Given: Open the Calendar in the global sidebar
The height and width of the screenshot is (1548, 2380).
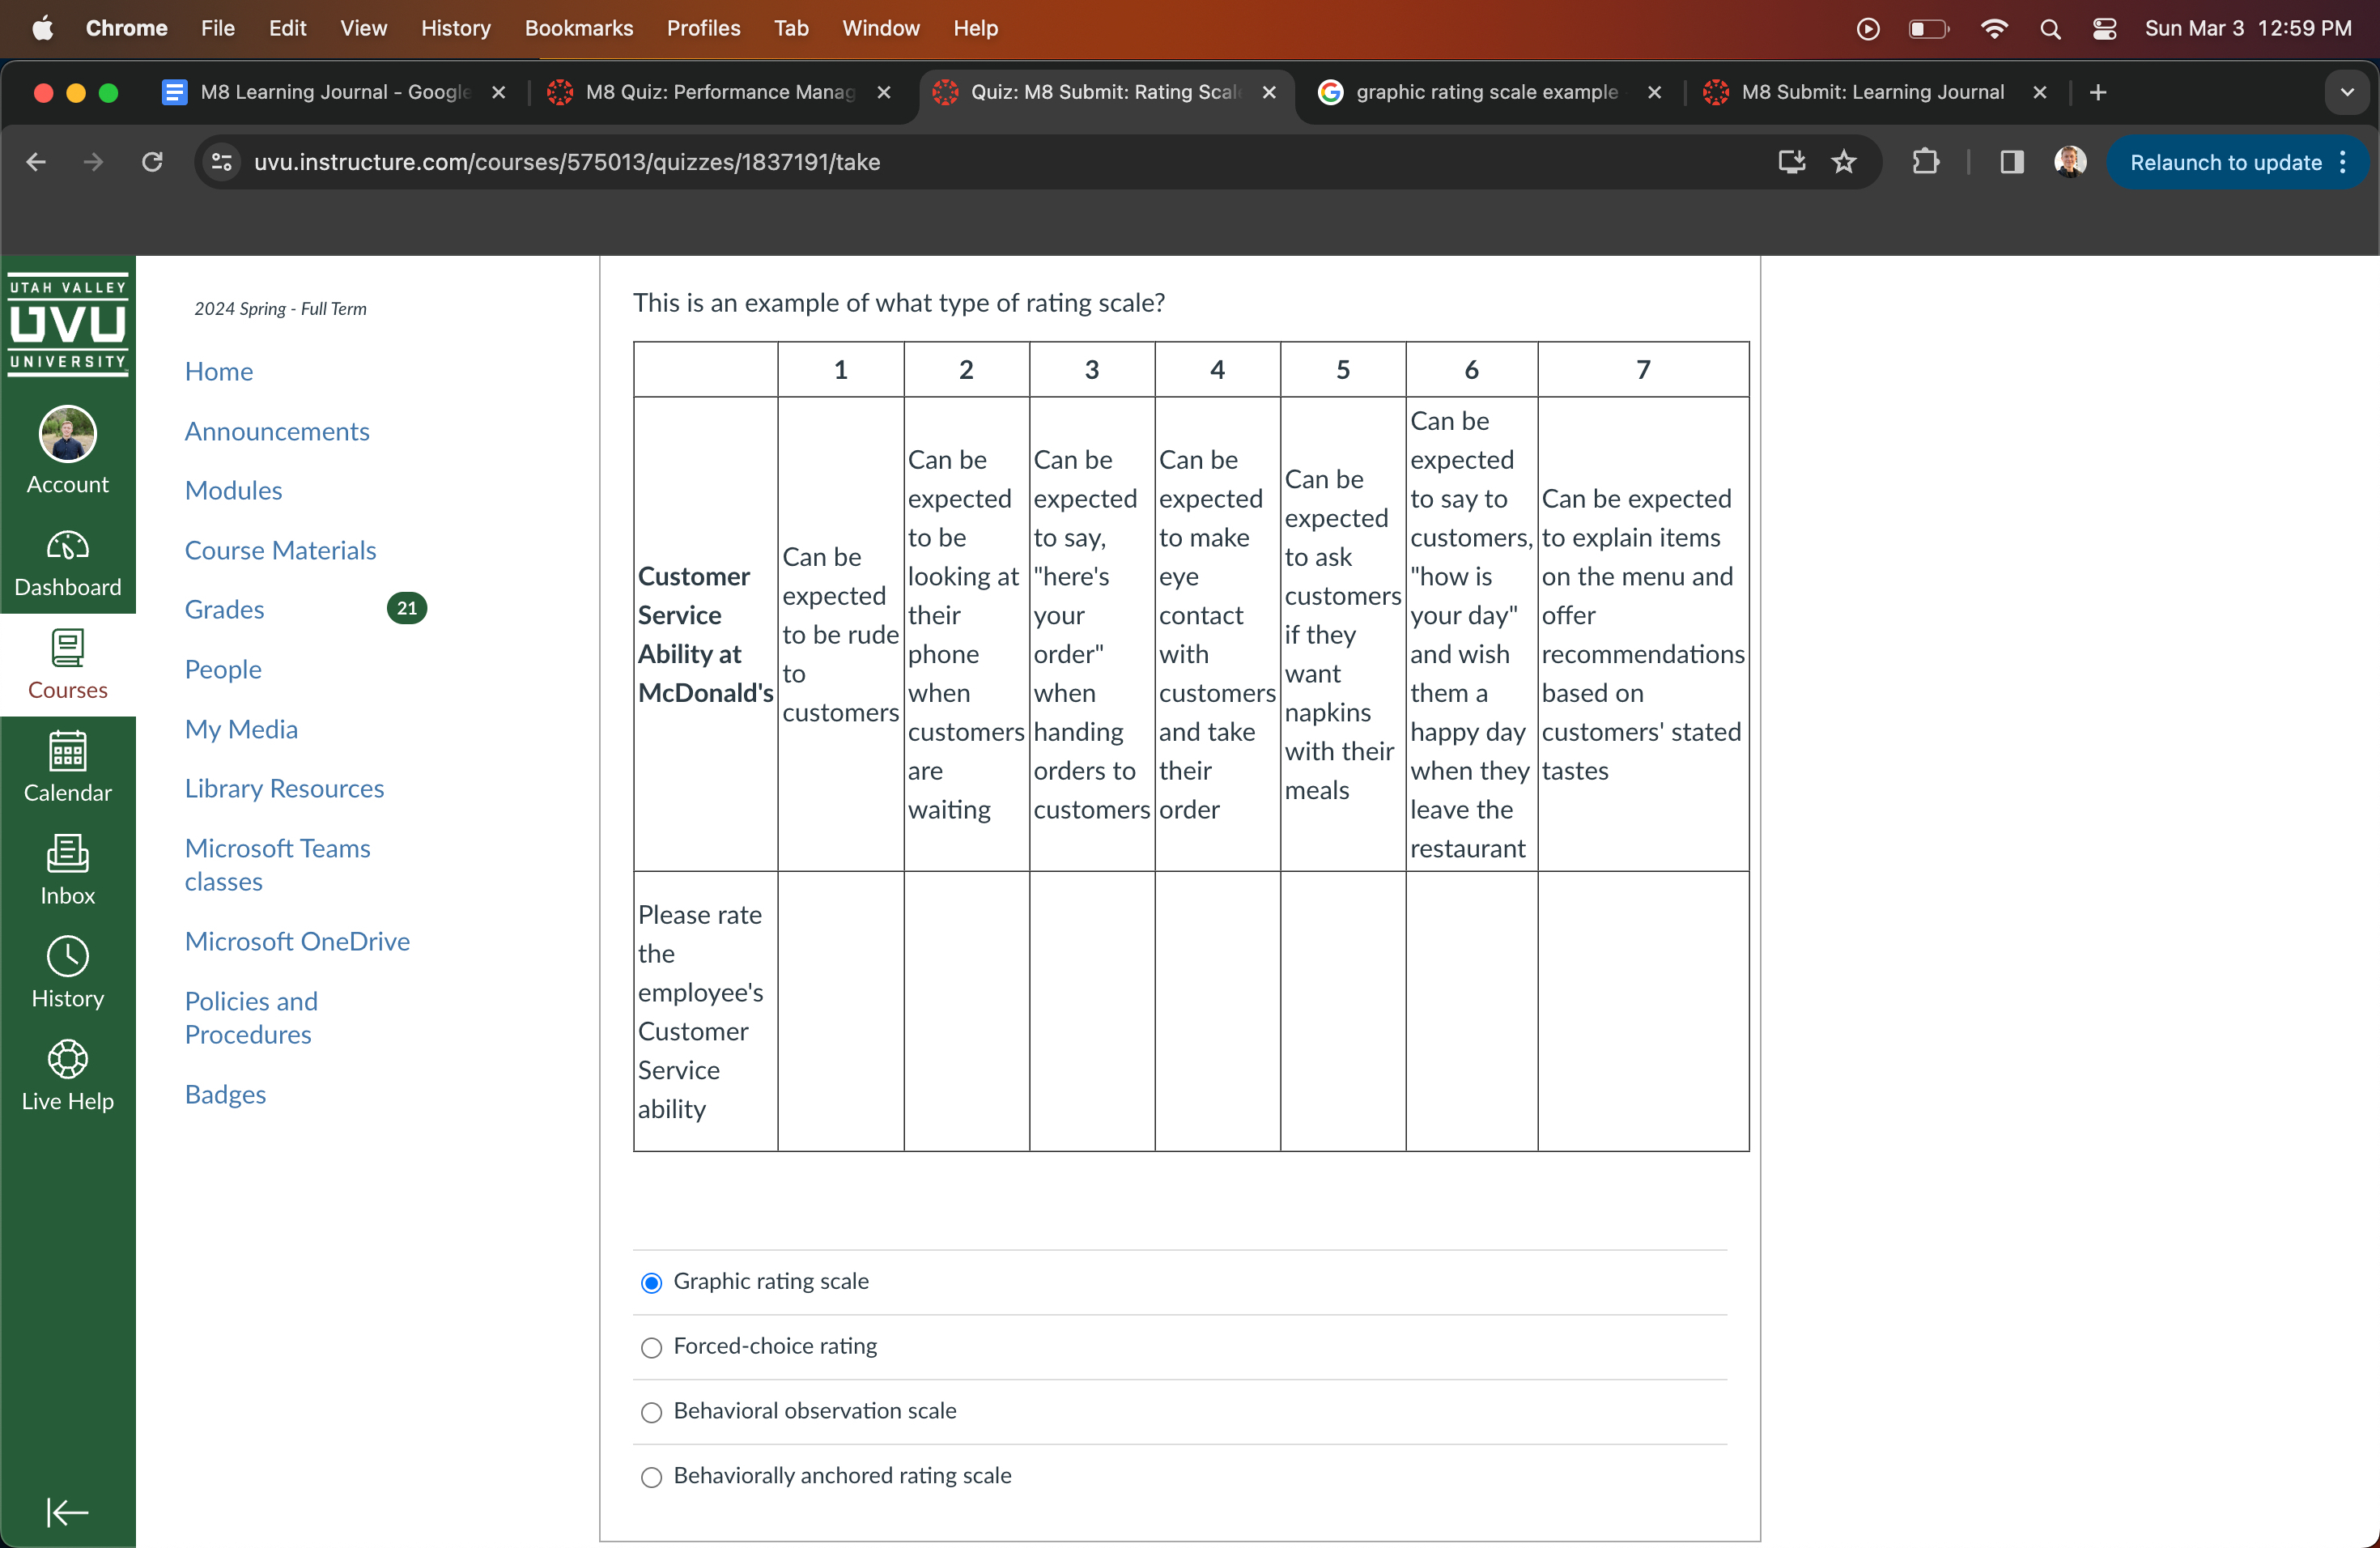Looking at the screenshot, I should (x=67, y=767).
